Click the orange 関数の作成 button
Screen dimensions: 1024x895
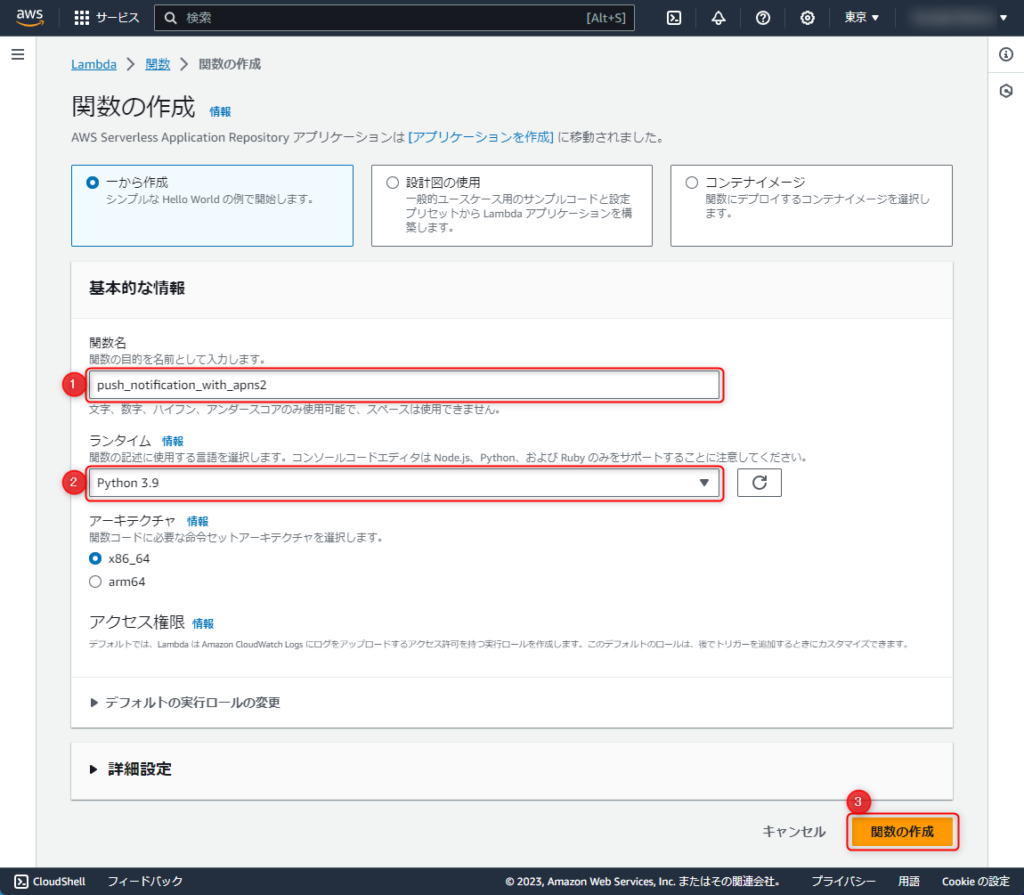tap(903, 832)
